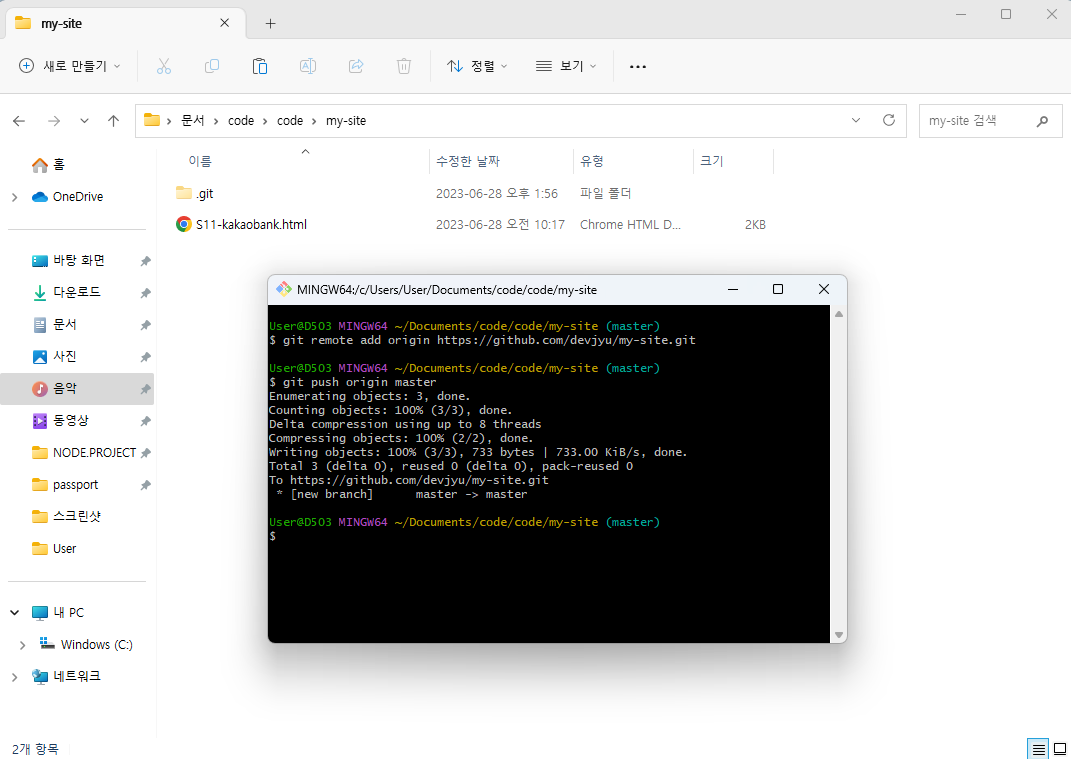
Task: Close the my-site tab
Action: (x=224, y=23)
